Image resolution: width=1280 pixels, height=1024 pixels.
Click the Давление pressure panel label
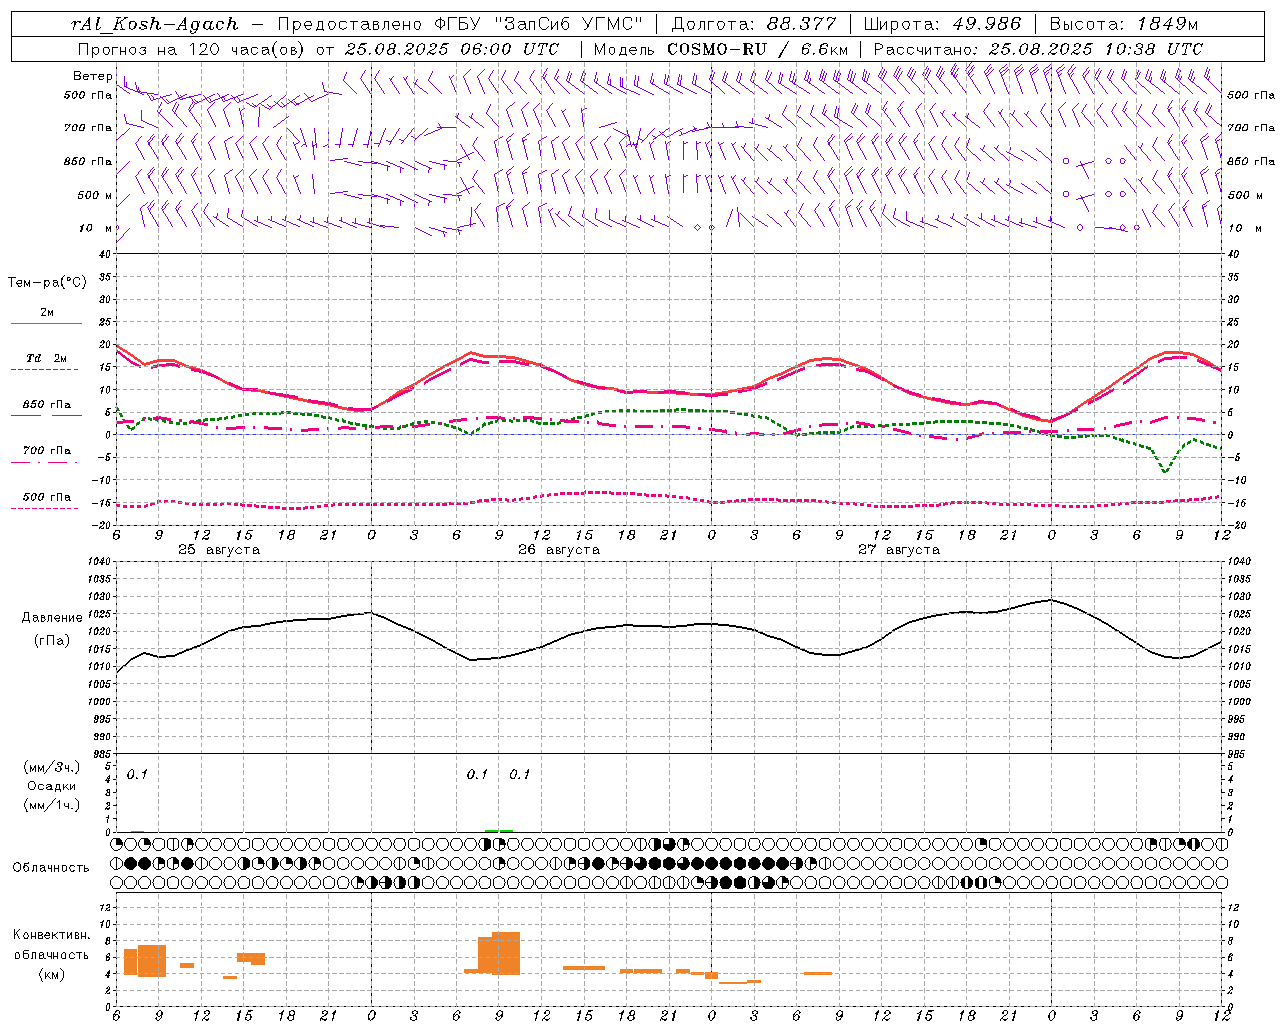point(52,618)
